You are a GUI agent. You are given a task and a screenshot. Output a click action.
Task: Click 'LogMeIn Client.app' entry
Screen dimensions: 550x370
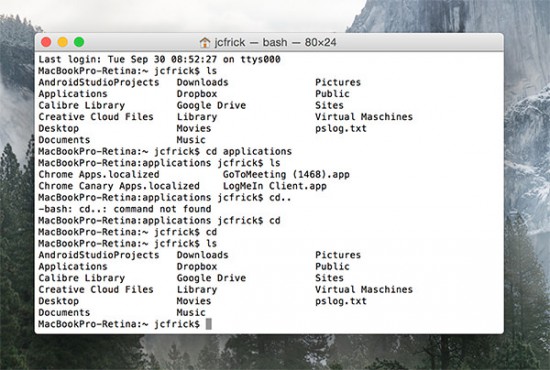point(275,186)
